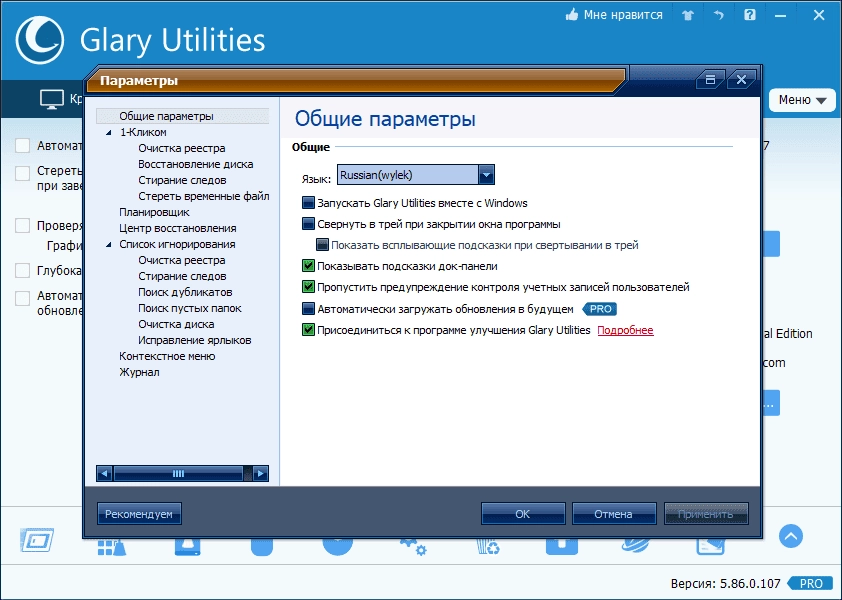
Task: Select Восстановление диска under 1-Кликом
Action: click(x=195, y=164)
